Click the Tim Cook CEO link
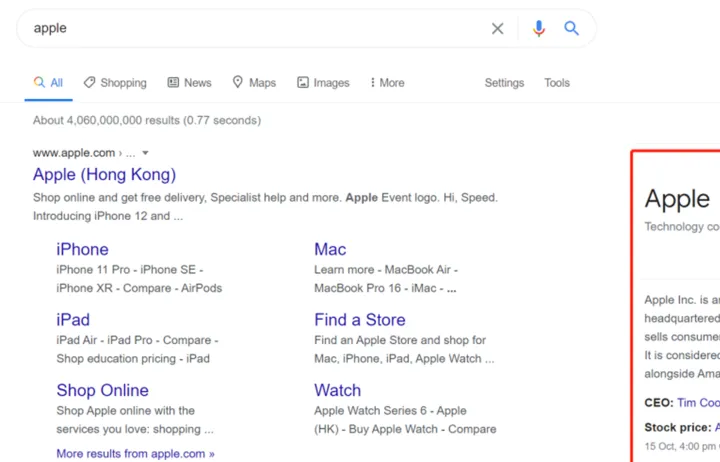Image resolution: width=720 pixels, height=462 pixels. pyautogui.click(x=698, y=403)
